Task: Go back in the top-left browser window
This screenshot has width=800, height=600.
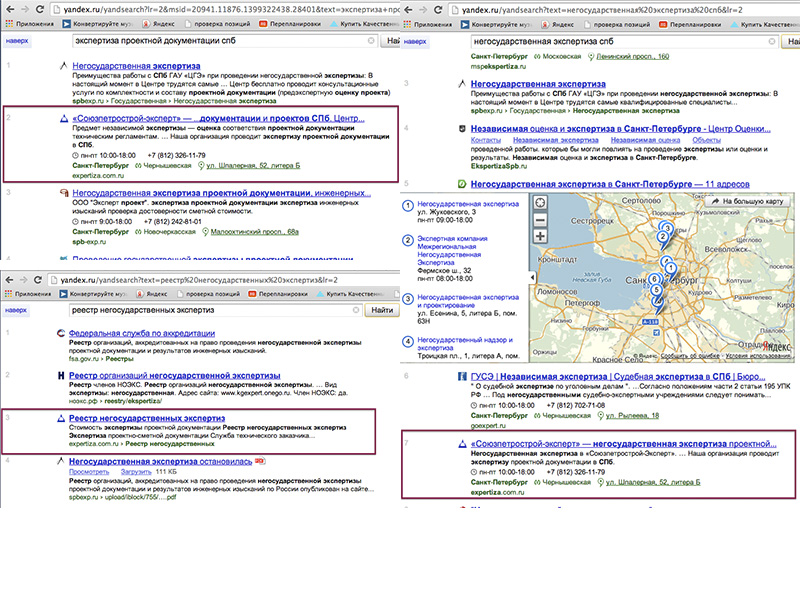Action: click(x=10, y=9)
